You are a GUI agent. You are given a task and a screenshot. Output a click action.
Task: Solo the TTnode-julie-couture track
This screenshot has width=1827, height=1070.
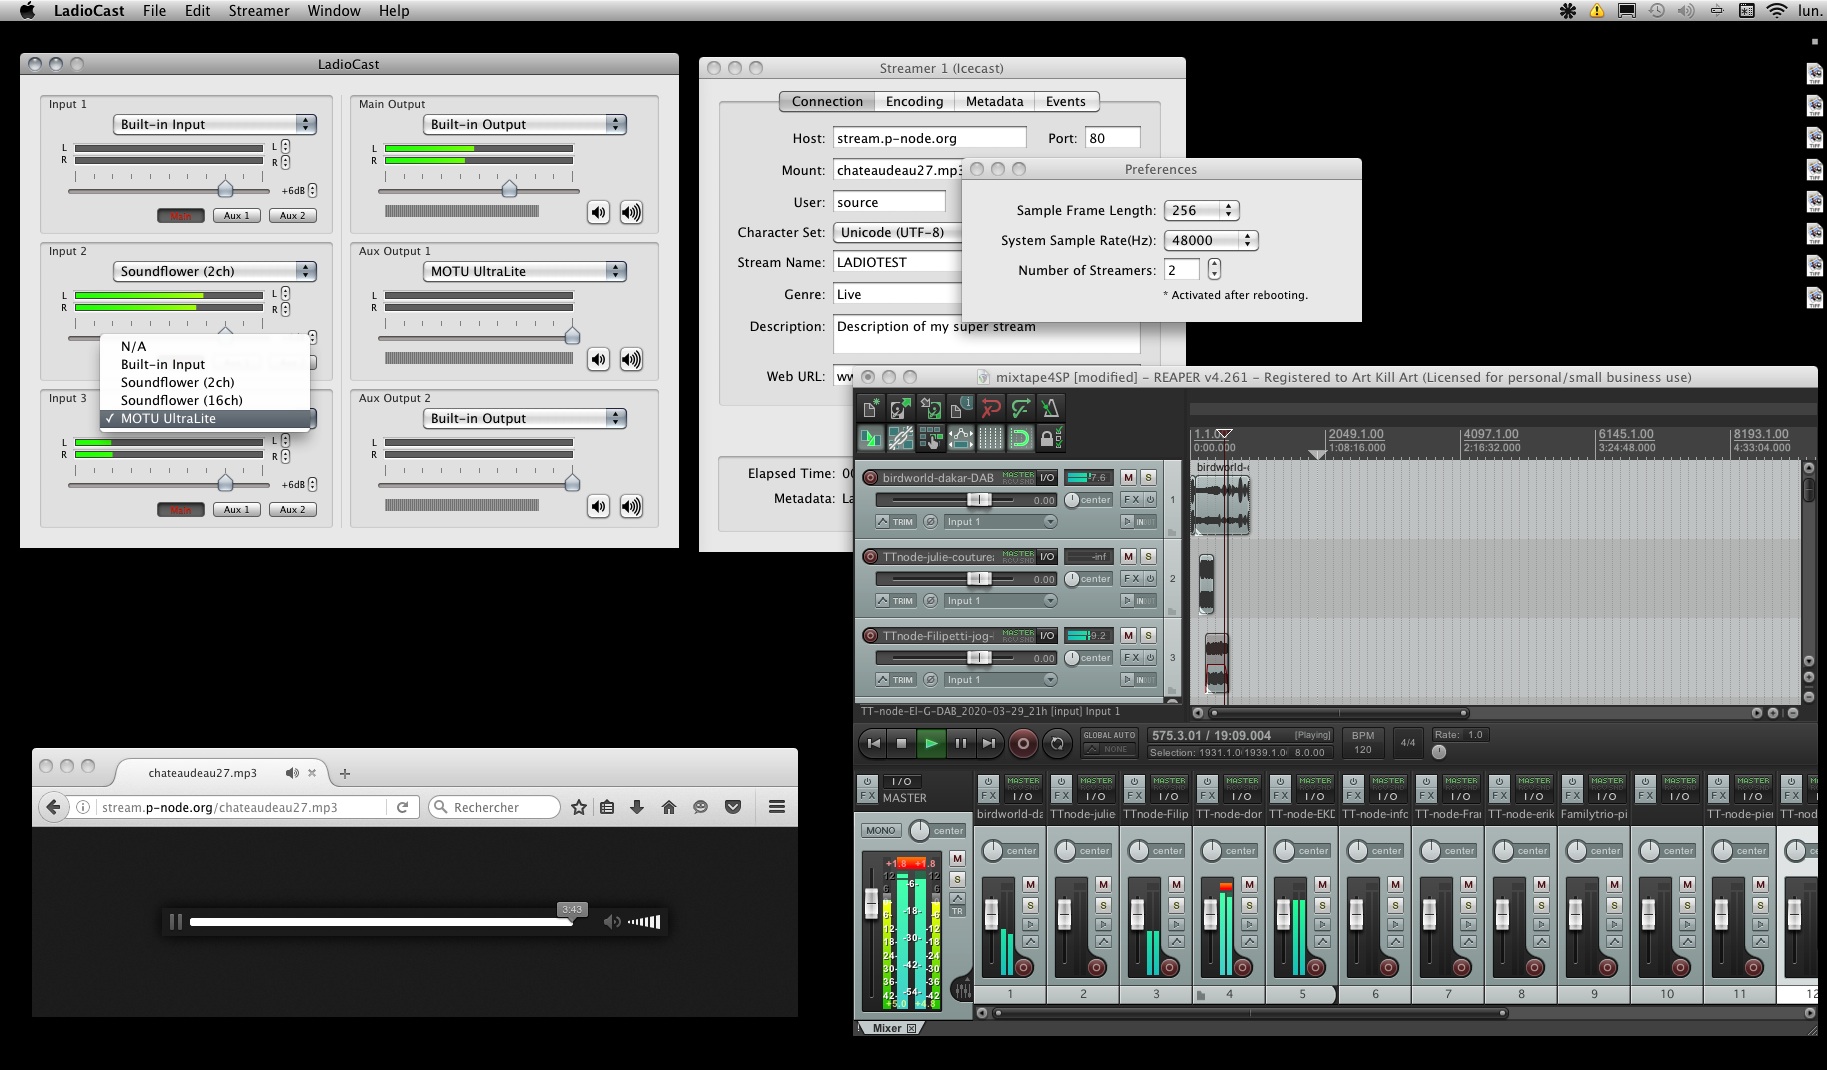pyautogui.click(x=1148, y=557)
